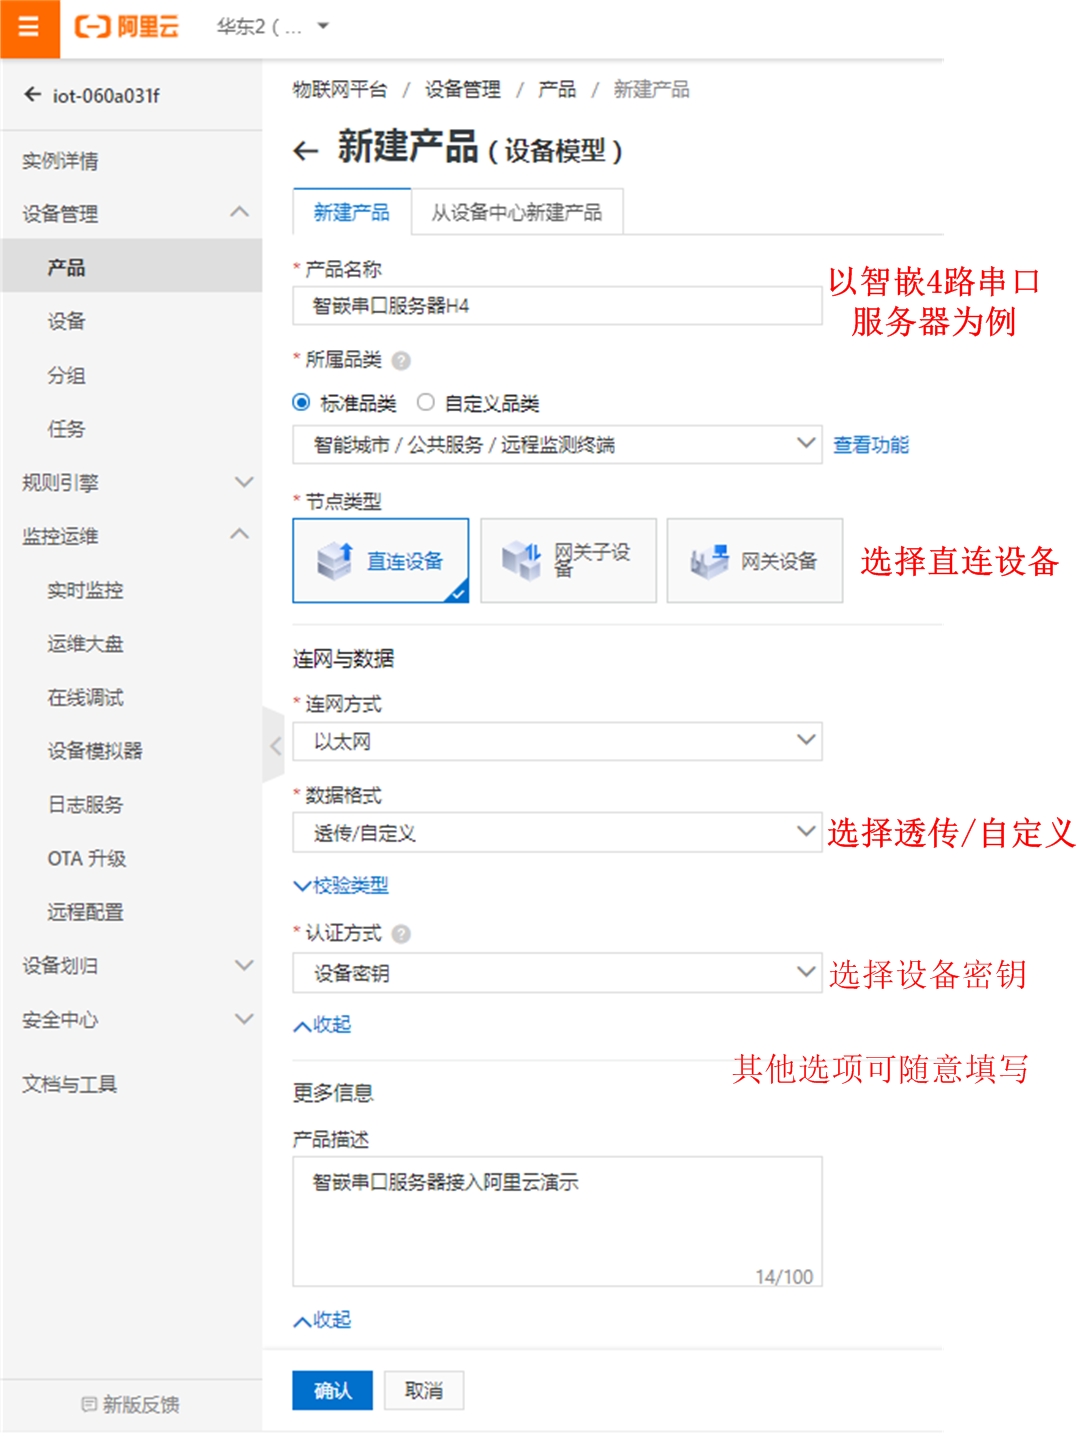
Task: Select the 自定义品类 radio button
Action: tap(426, 403)
